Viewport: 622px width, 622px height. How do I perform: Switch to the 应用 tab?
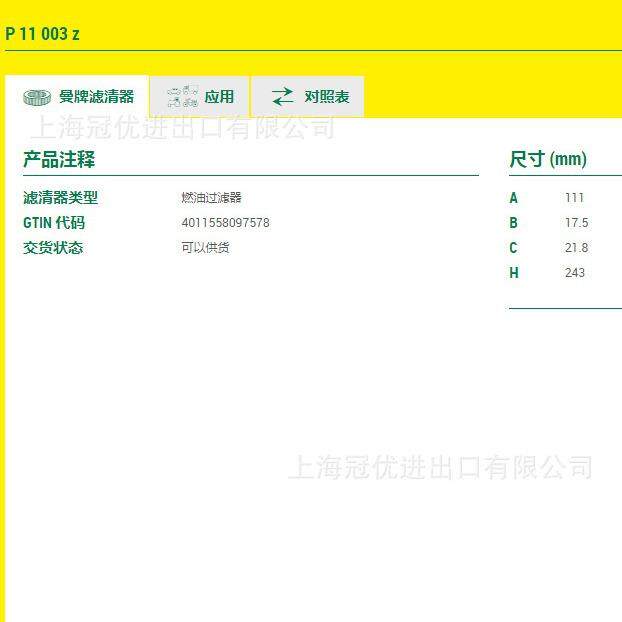(200, 96)
